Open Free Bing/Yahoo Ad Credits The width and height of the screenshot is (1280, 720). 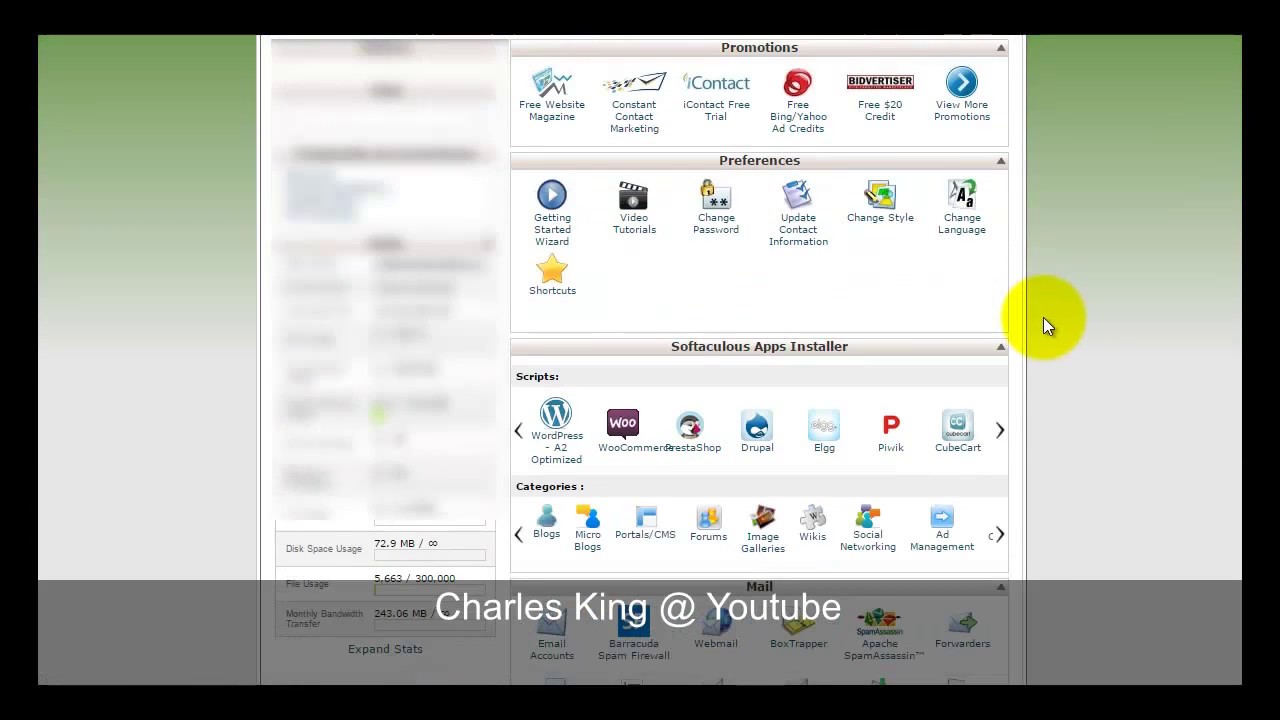pyautogui.click(x=798, y=101)
